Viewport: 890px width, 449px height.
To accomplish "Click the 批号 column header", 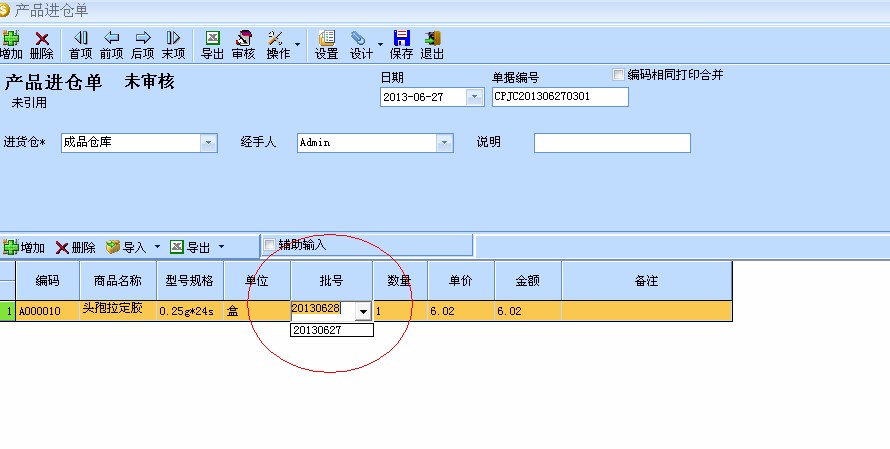I will (x=331, y=280).
